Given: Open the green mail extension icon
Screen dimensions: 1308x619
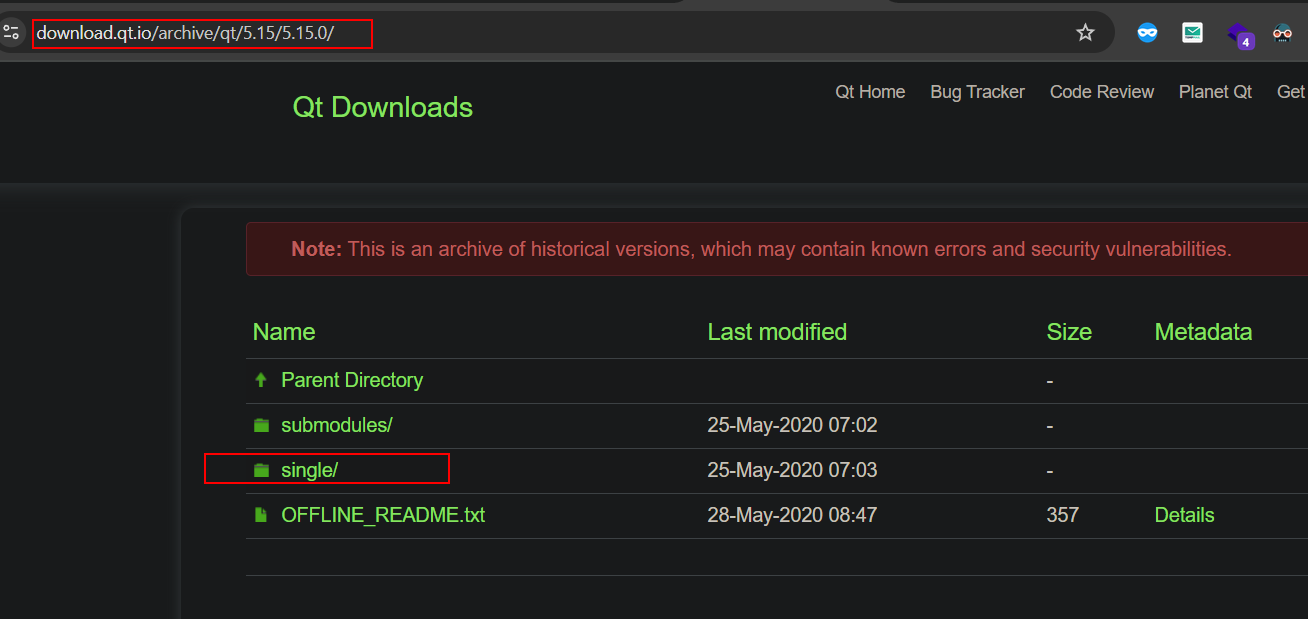Looking at the screenshot, I should point(1192,33).
